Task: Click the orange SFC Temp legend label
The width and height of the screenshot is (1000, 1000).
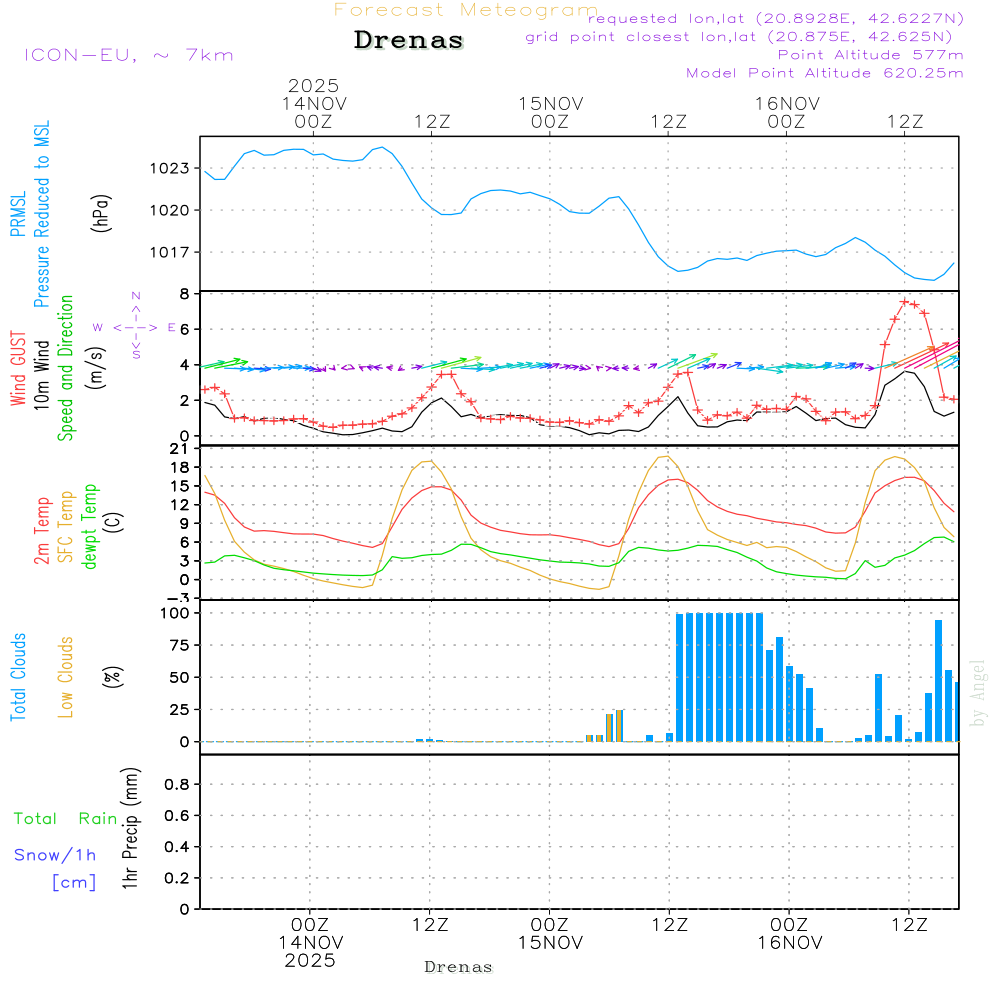Action: pyautogui.click(x=66, y=525)
